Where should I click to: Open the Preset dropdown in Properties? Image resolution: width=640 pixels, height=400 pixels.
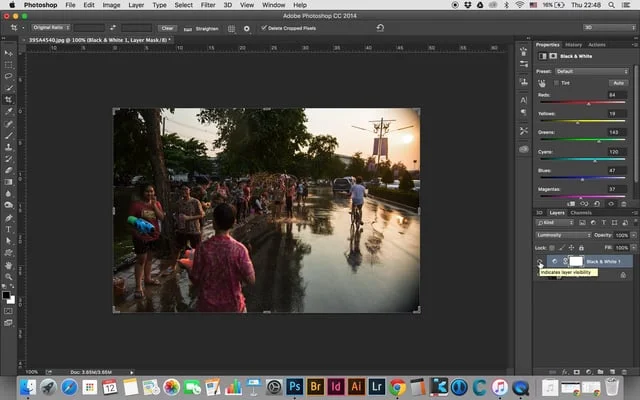click(592, 71)
